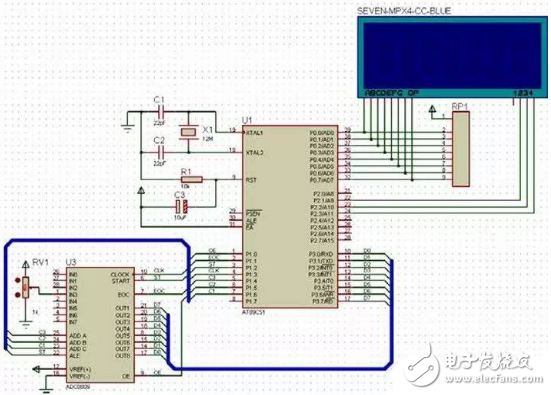The width and height of the screenshot is (551, 395).
Task: Click the U1 reference label
Action: click(x=247, y=120)
